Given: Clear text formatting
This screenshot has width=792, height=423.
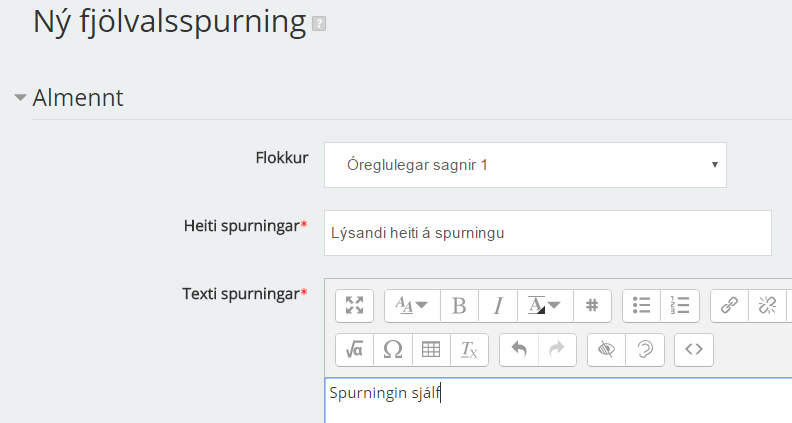Looking at the screenshot, I should 469,350.
